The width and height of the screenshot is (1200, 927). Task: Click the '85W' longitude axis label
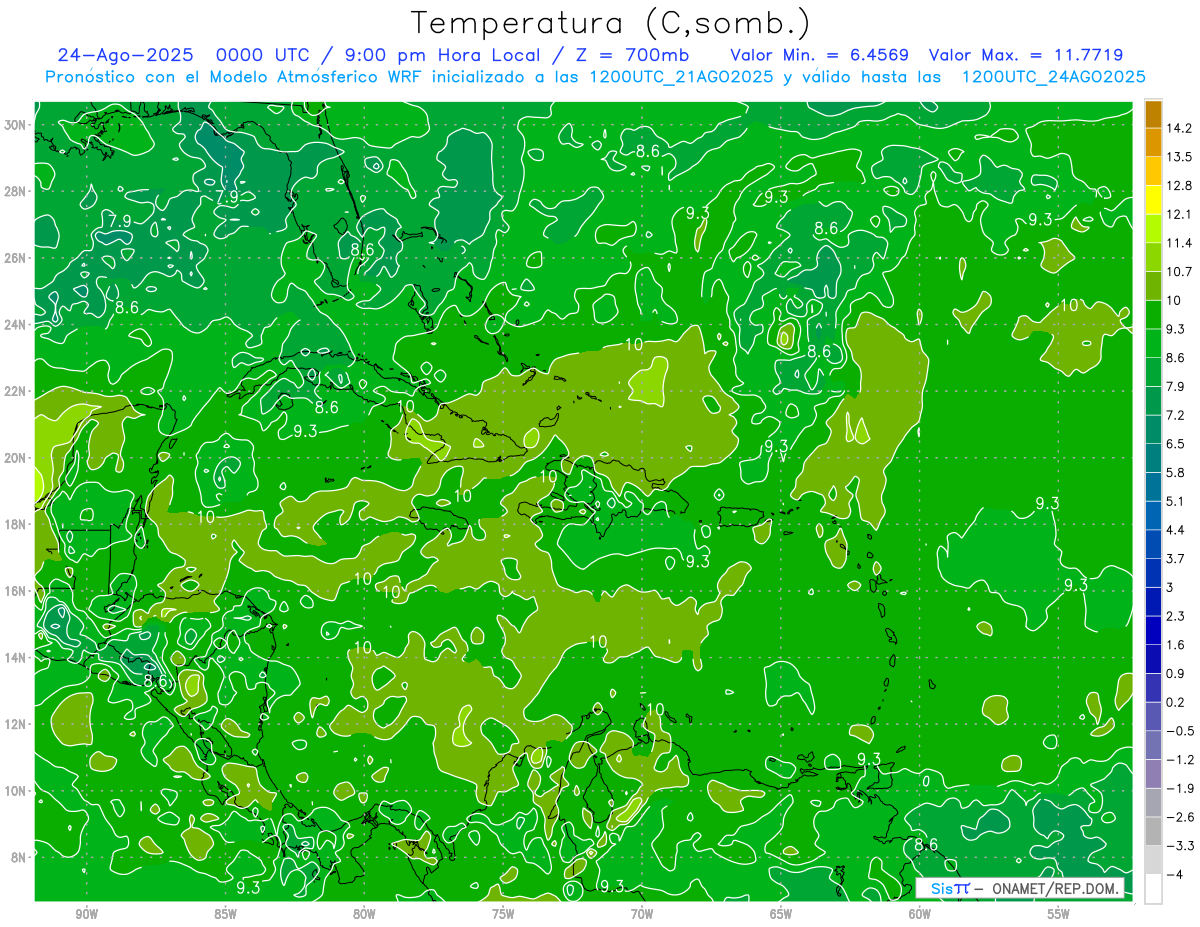coord(226,914)
